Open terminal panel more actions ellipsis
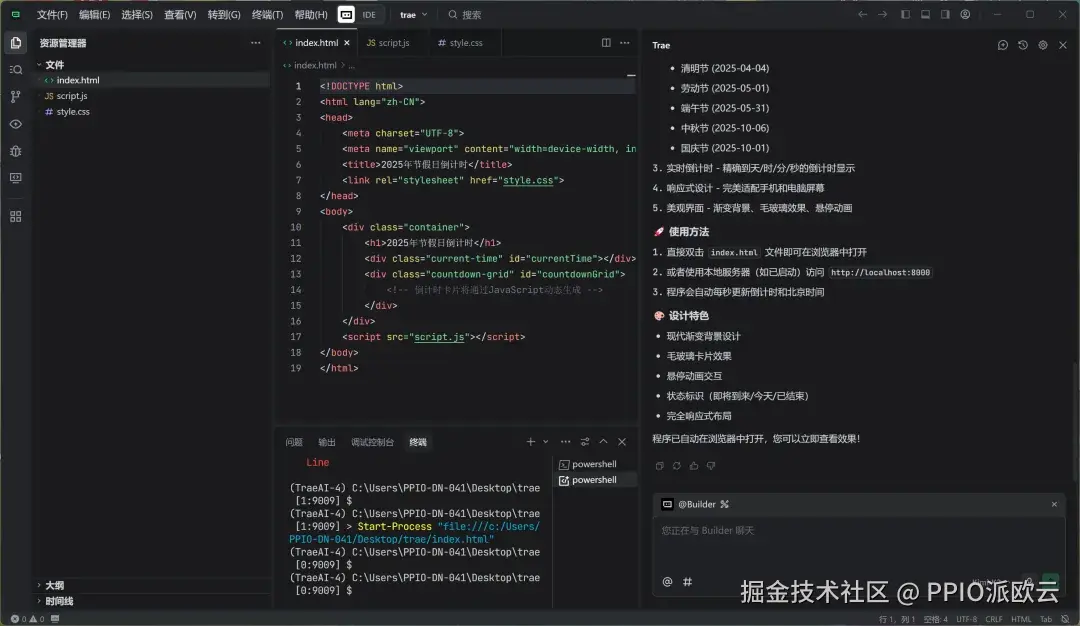1080x626 pixels. click(x=565, y=441)
